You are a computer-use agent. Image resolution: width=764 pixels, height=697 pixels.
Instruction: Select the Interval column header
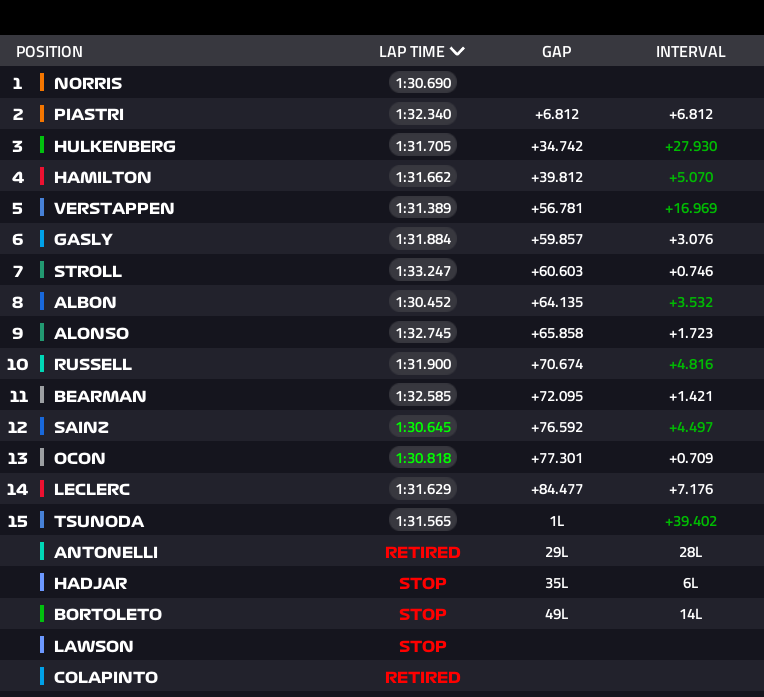(x=690, y=52)
